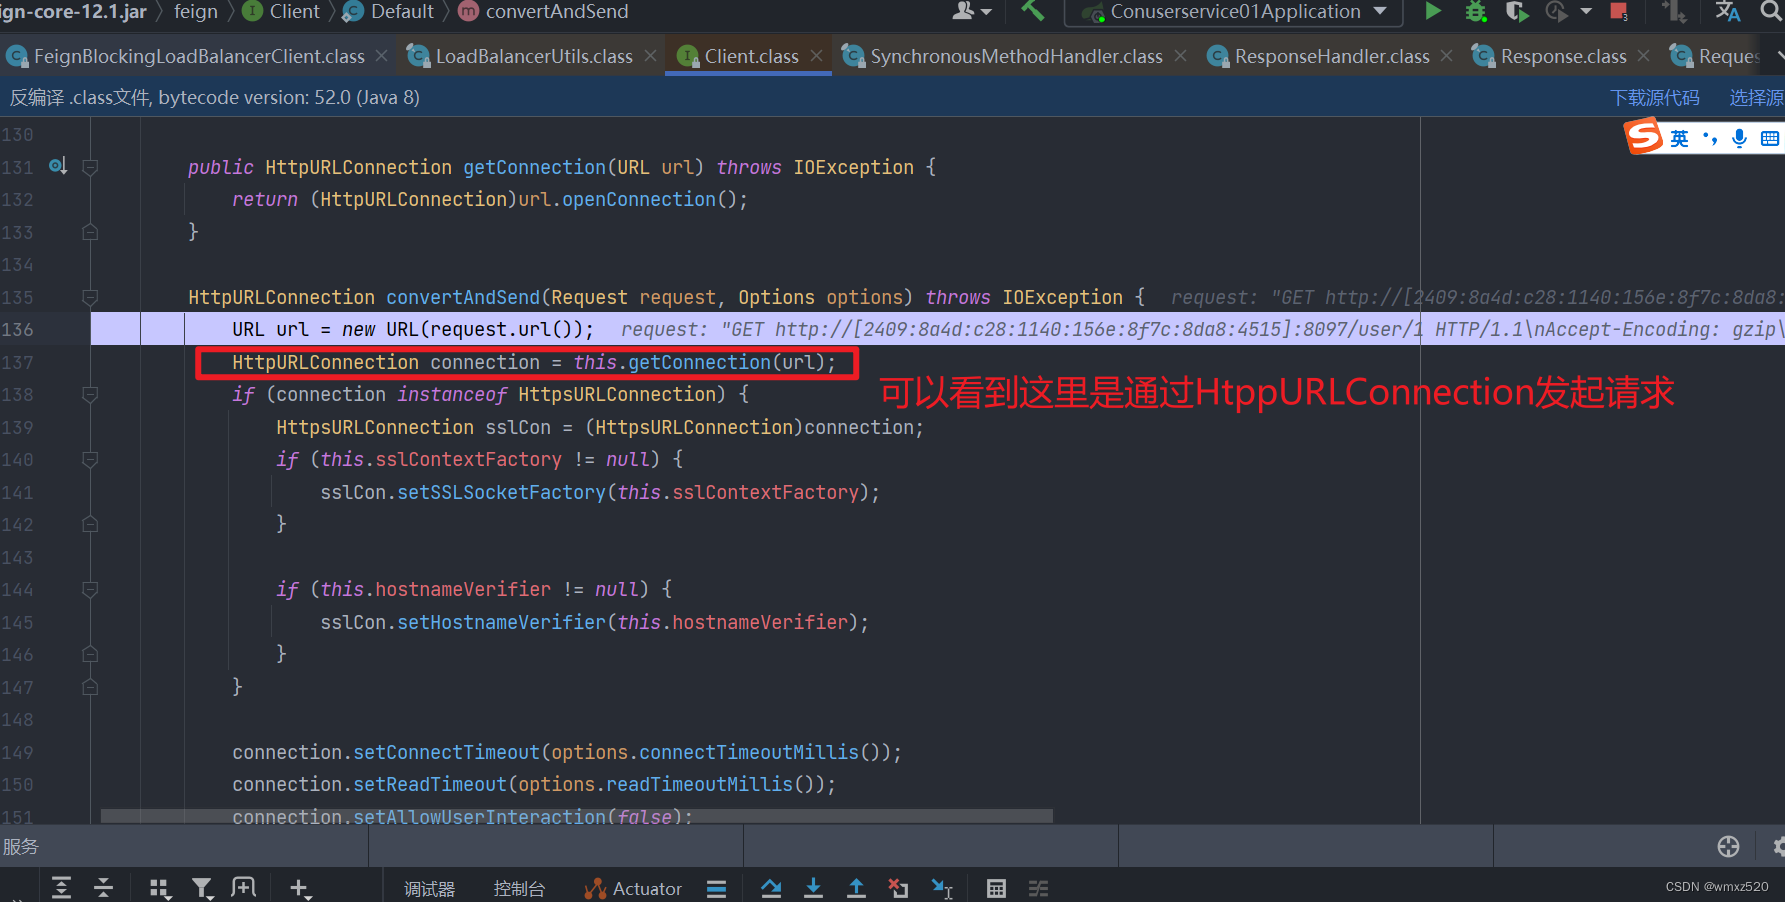Collapse all services in the Services panel
1785x902 pixels.
(x=104, y=888)
